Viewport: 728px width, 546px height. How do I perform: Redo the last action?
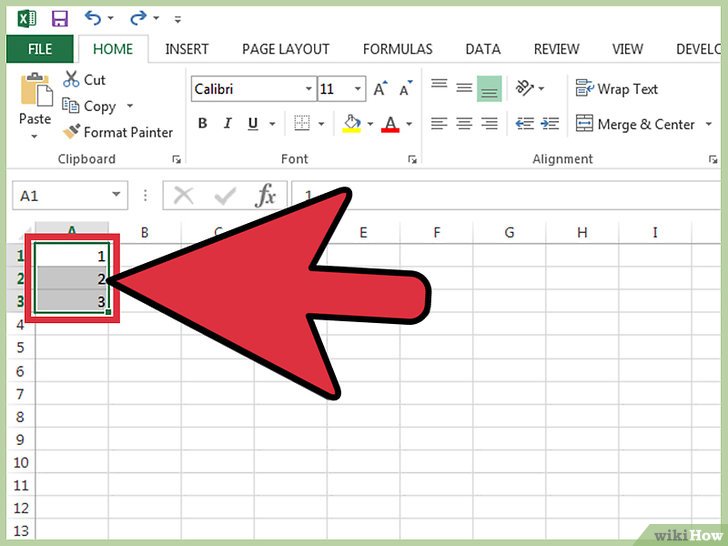pyautogui.click(x=138, y=18)
